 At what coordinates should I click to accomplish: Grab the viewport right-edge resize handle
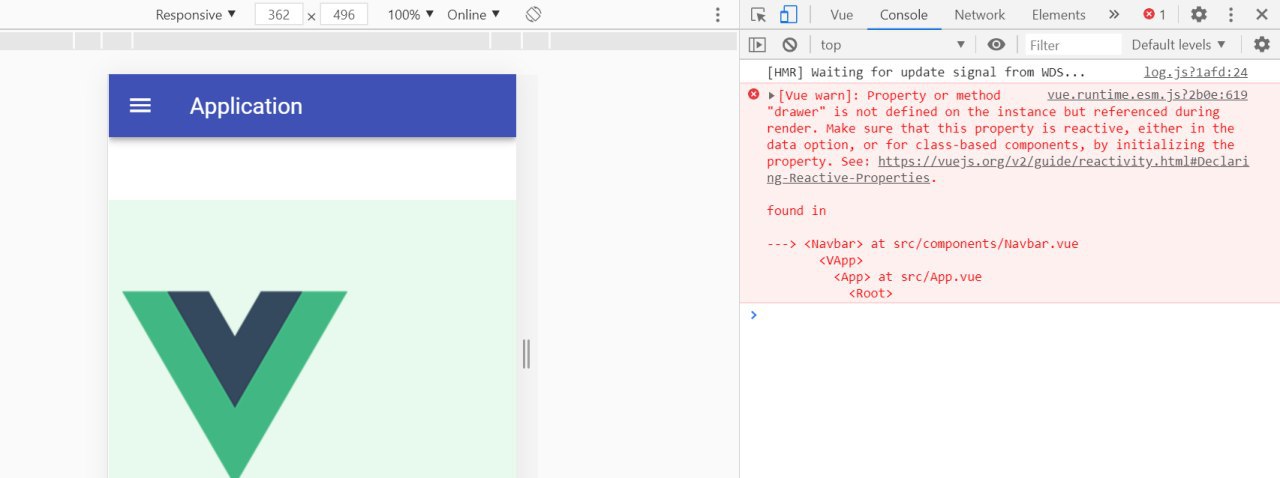(x=527, y=354)
